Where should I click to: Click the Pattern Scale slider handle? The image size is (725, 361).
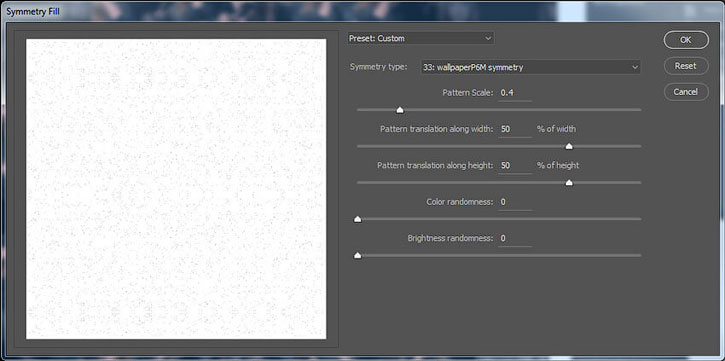click(x=400, y=110)
